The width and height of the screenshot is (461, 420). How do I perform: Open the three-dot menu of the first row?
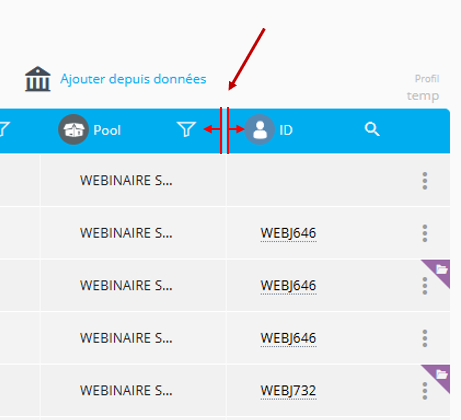click(425, 181)
